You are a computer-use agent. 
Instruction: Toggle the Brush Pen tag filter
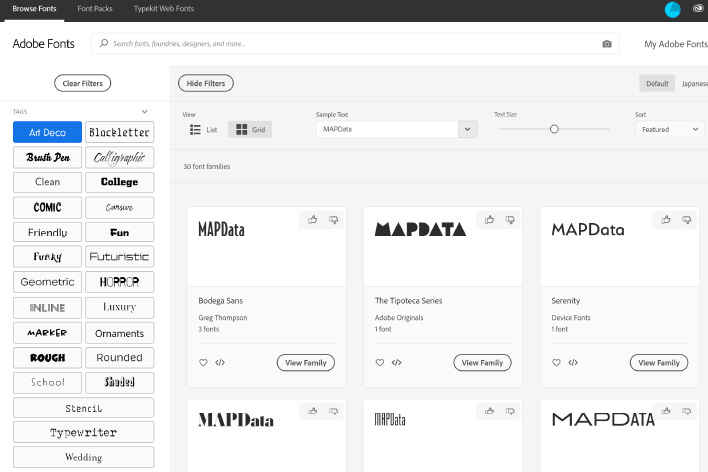click(47, 157)
